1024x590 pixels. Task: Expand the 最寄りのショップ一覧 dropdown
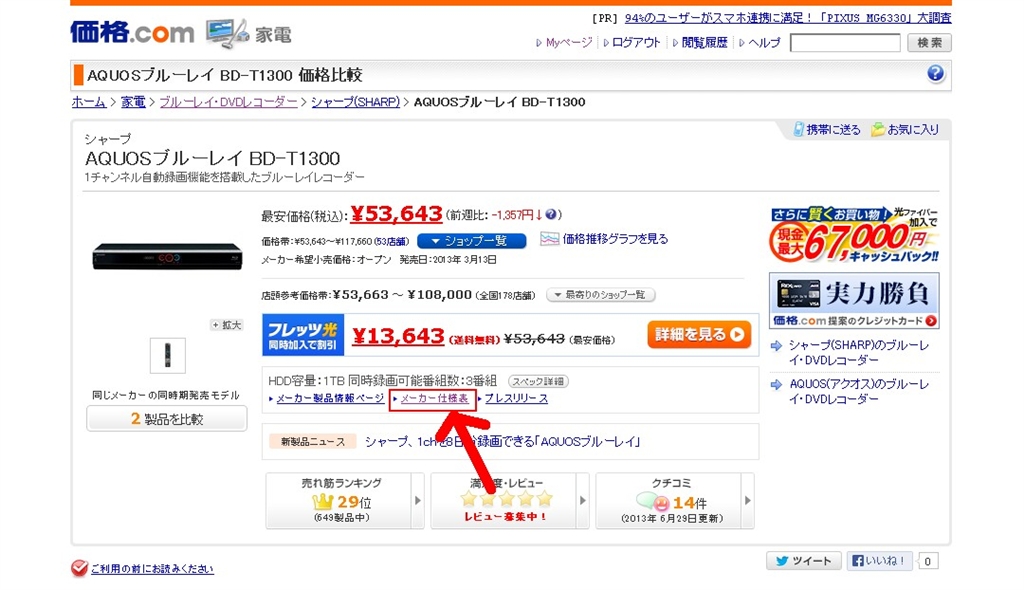(600, 295)
